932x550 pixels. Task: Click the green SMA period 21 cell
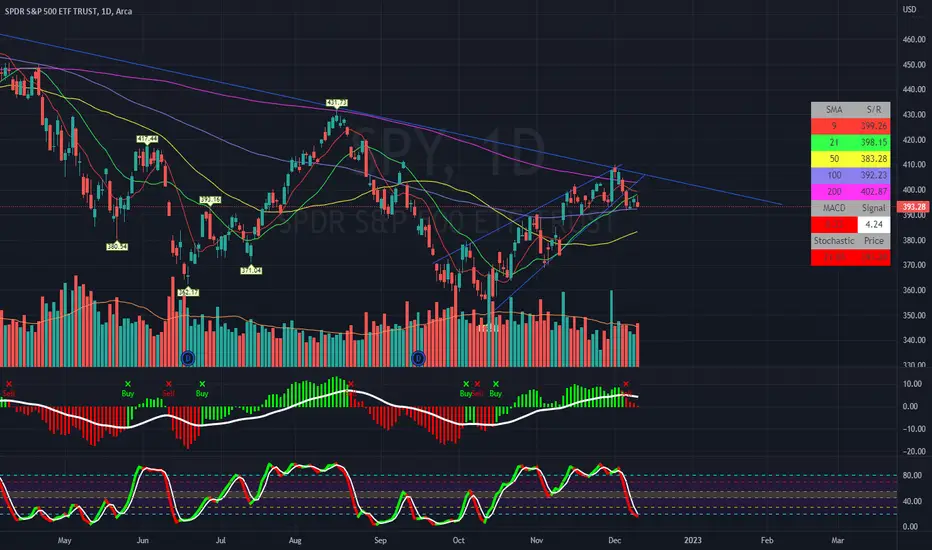pyautogui.click(x=834, y=143)
